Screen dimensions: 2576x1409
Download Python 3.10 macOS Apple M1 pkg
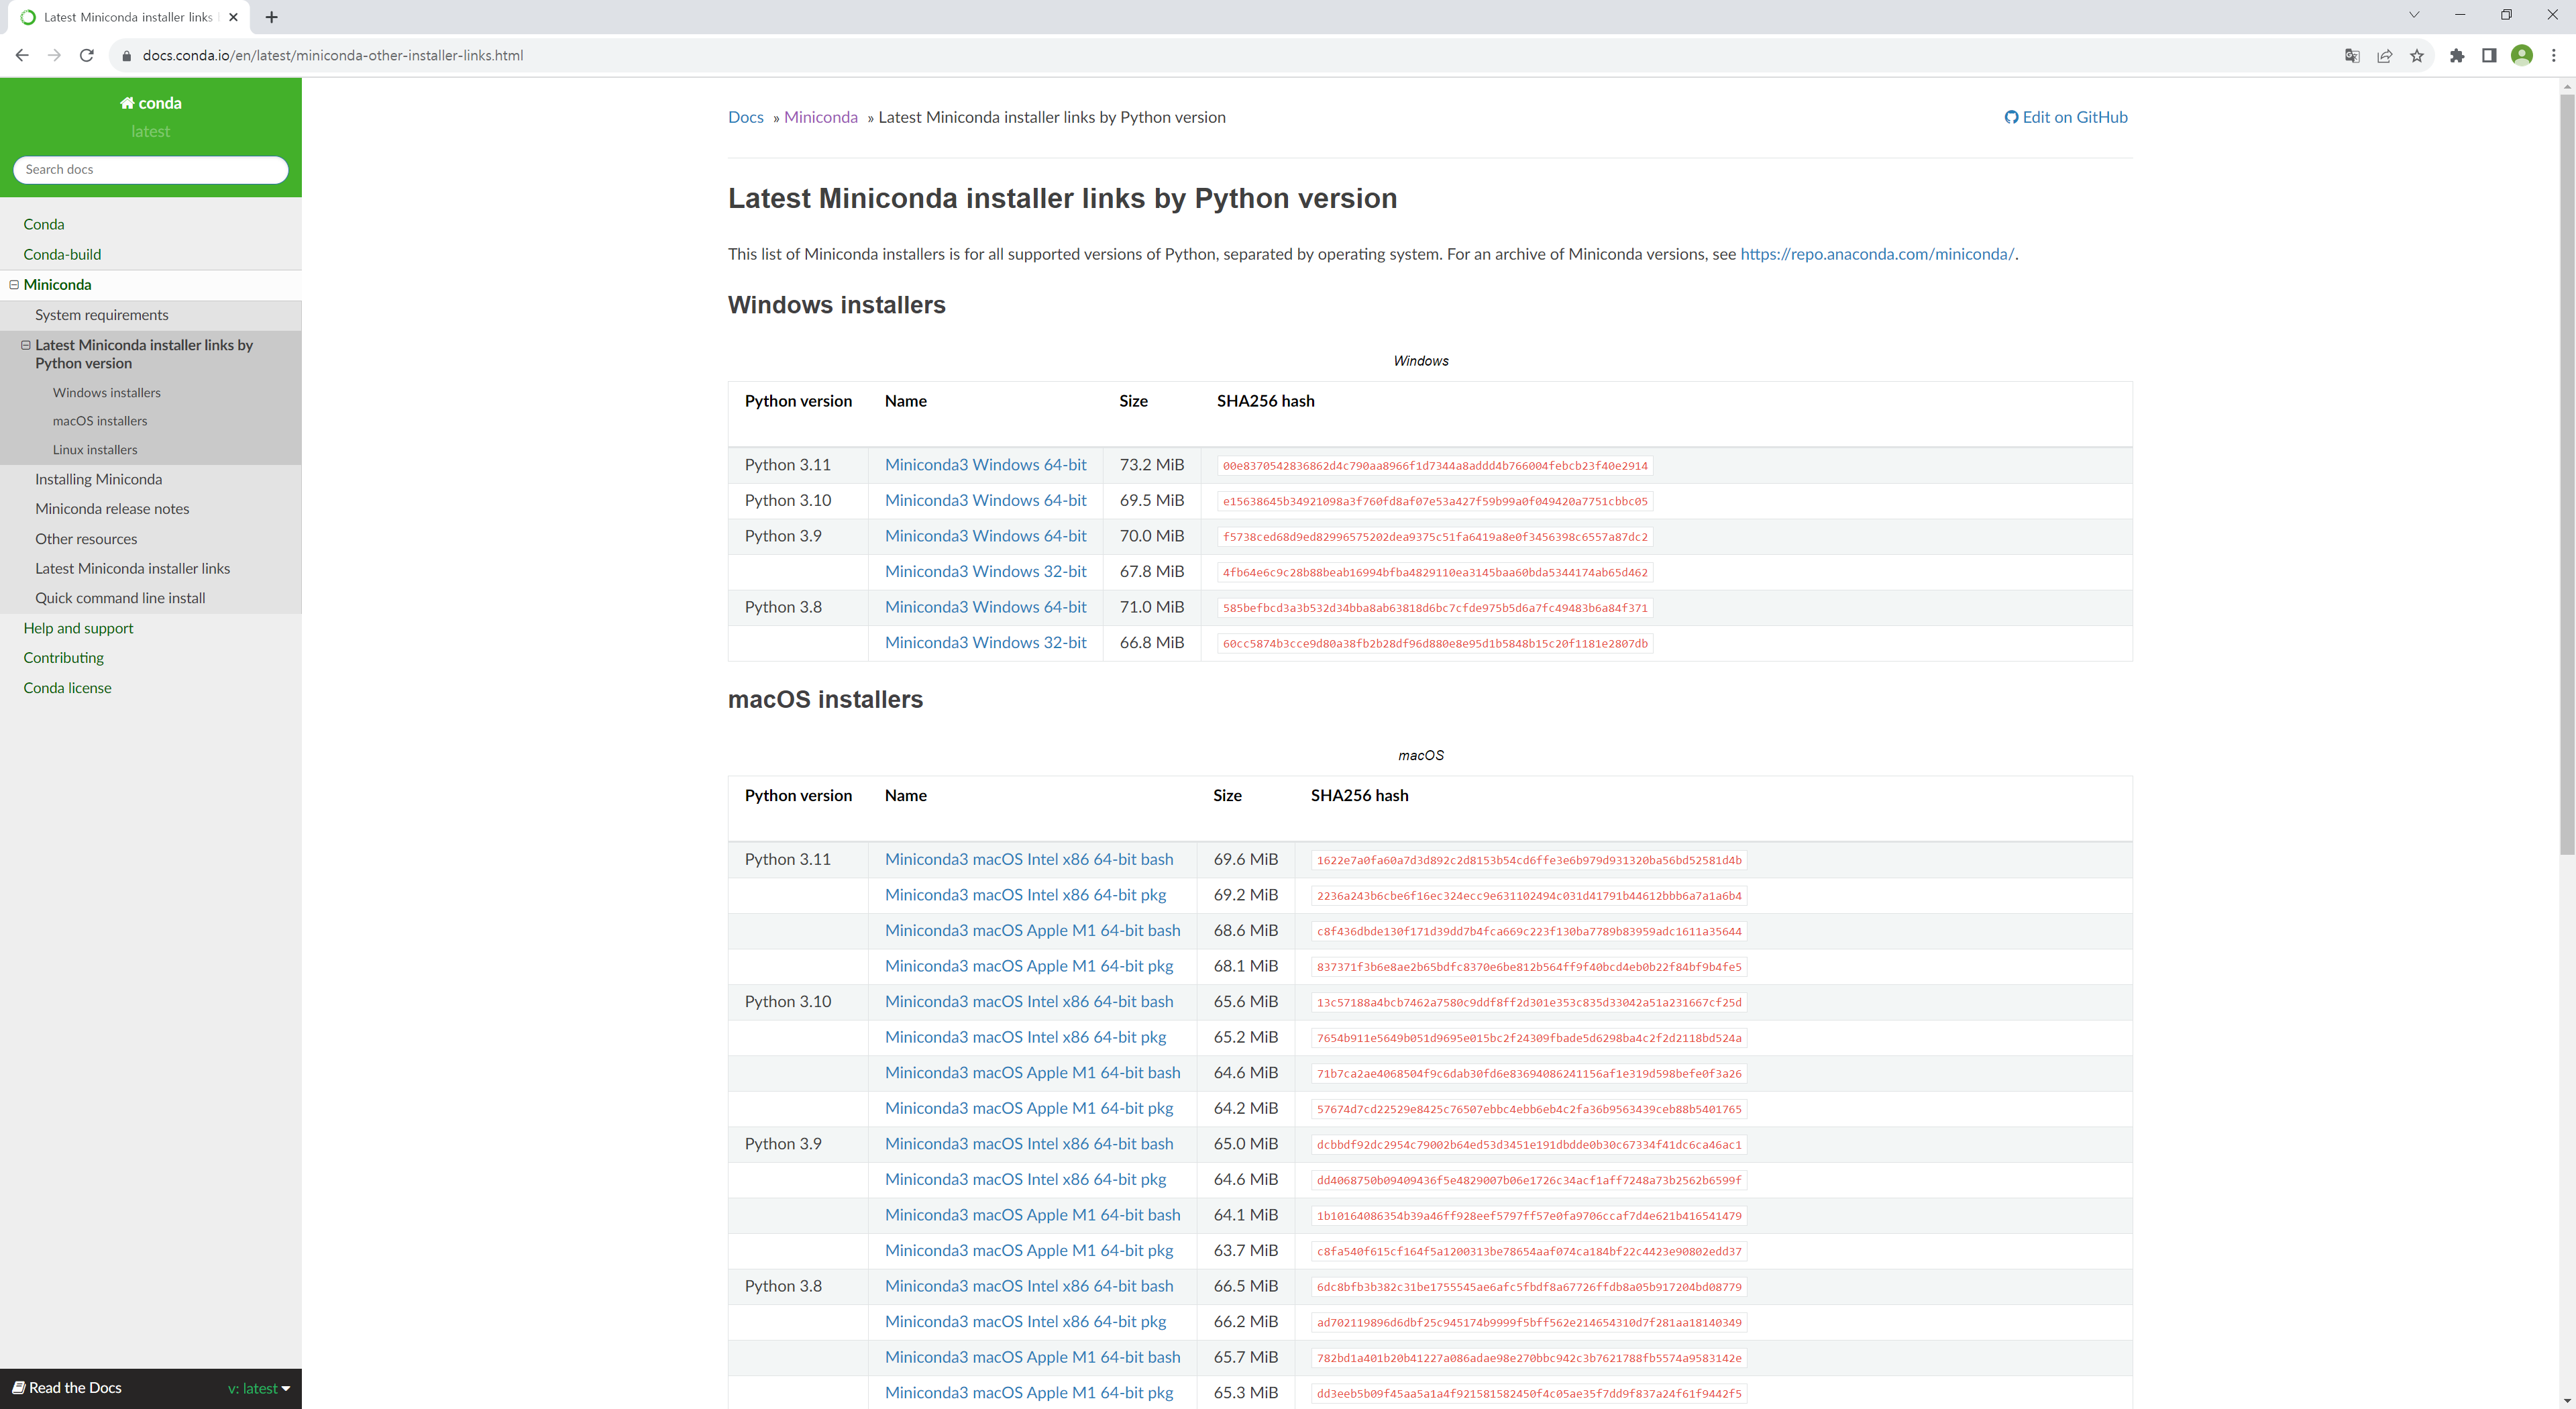tap(1029, 1108)
